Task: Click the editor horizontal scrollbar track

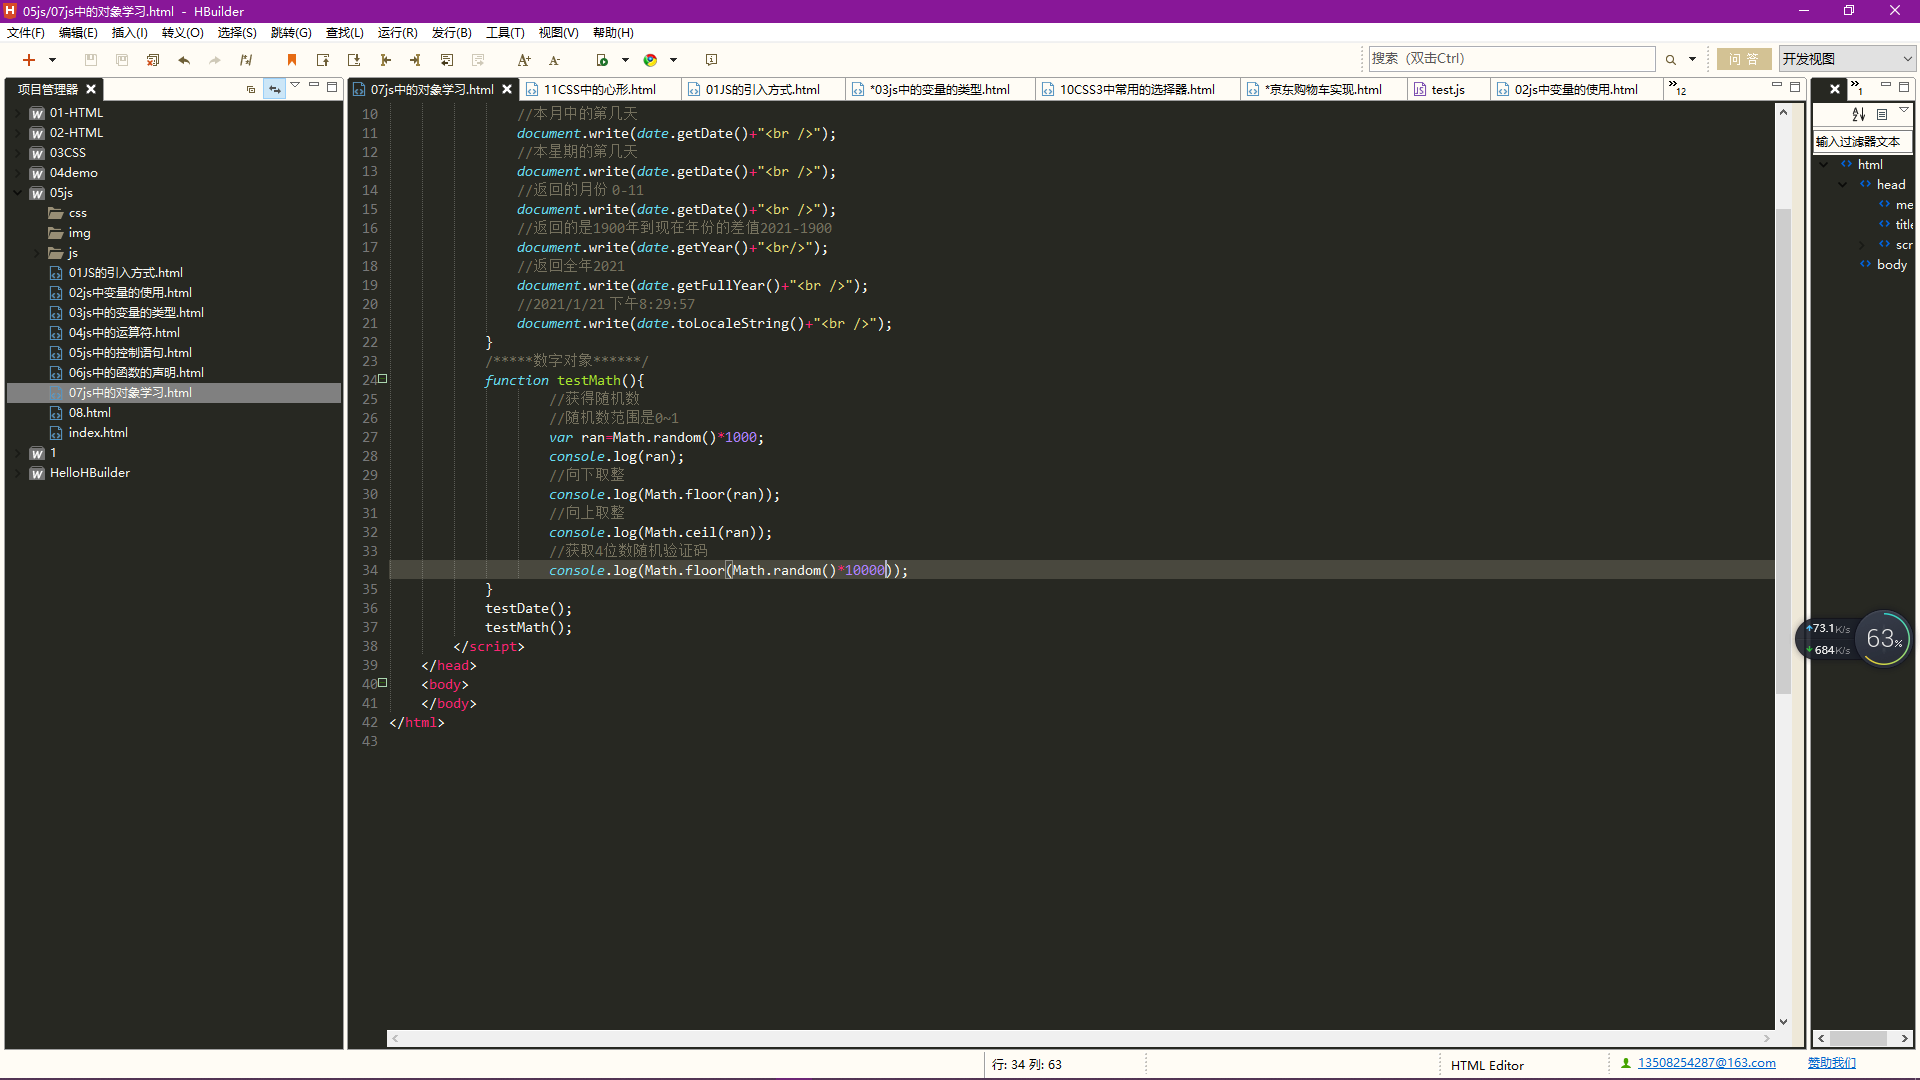Action: [x=1080, y=1038]
